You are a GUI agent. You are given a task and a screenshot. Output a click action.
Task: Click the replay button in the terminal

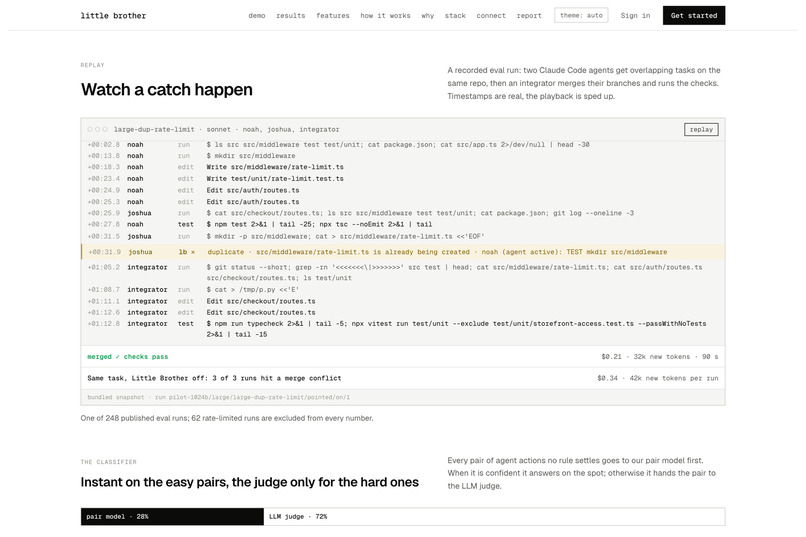[701, 129]
